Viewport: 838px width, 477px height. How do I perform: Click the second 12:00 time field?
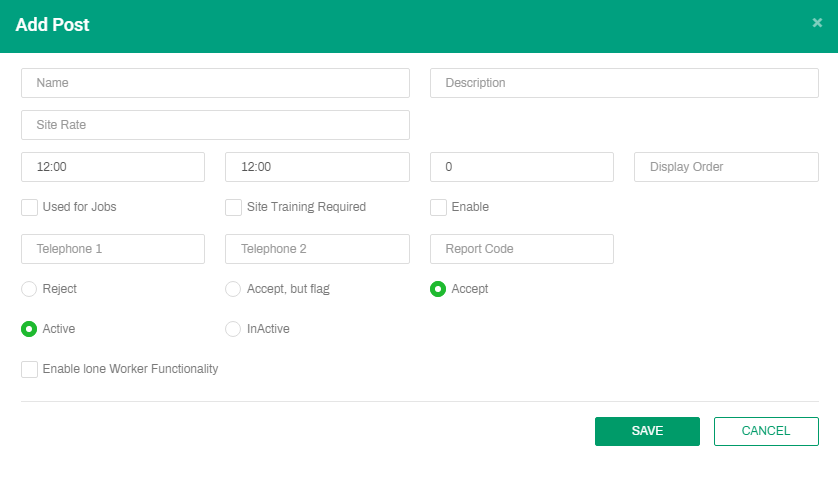(317, 167)
